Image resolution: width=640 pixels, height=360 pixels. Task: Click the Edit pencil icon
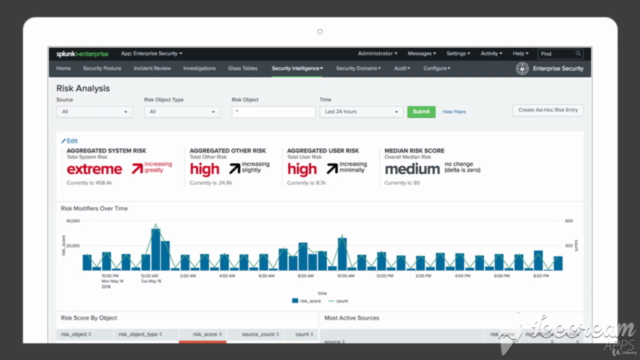point(63,141)
